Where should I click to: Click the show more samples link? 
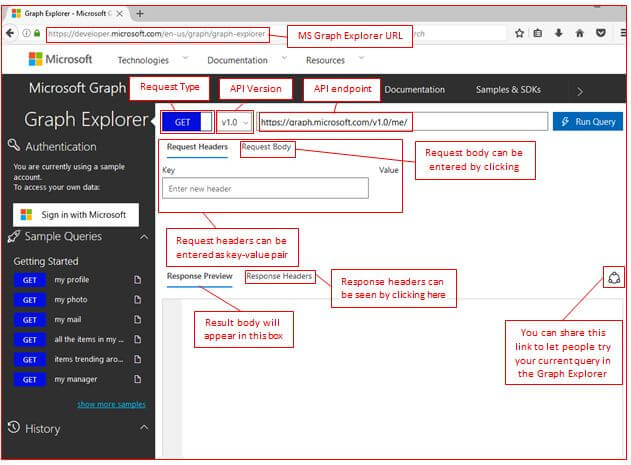[x=111, y=404]
